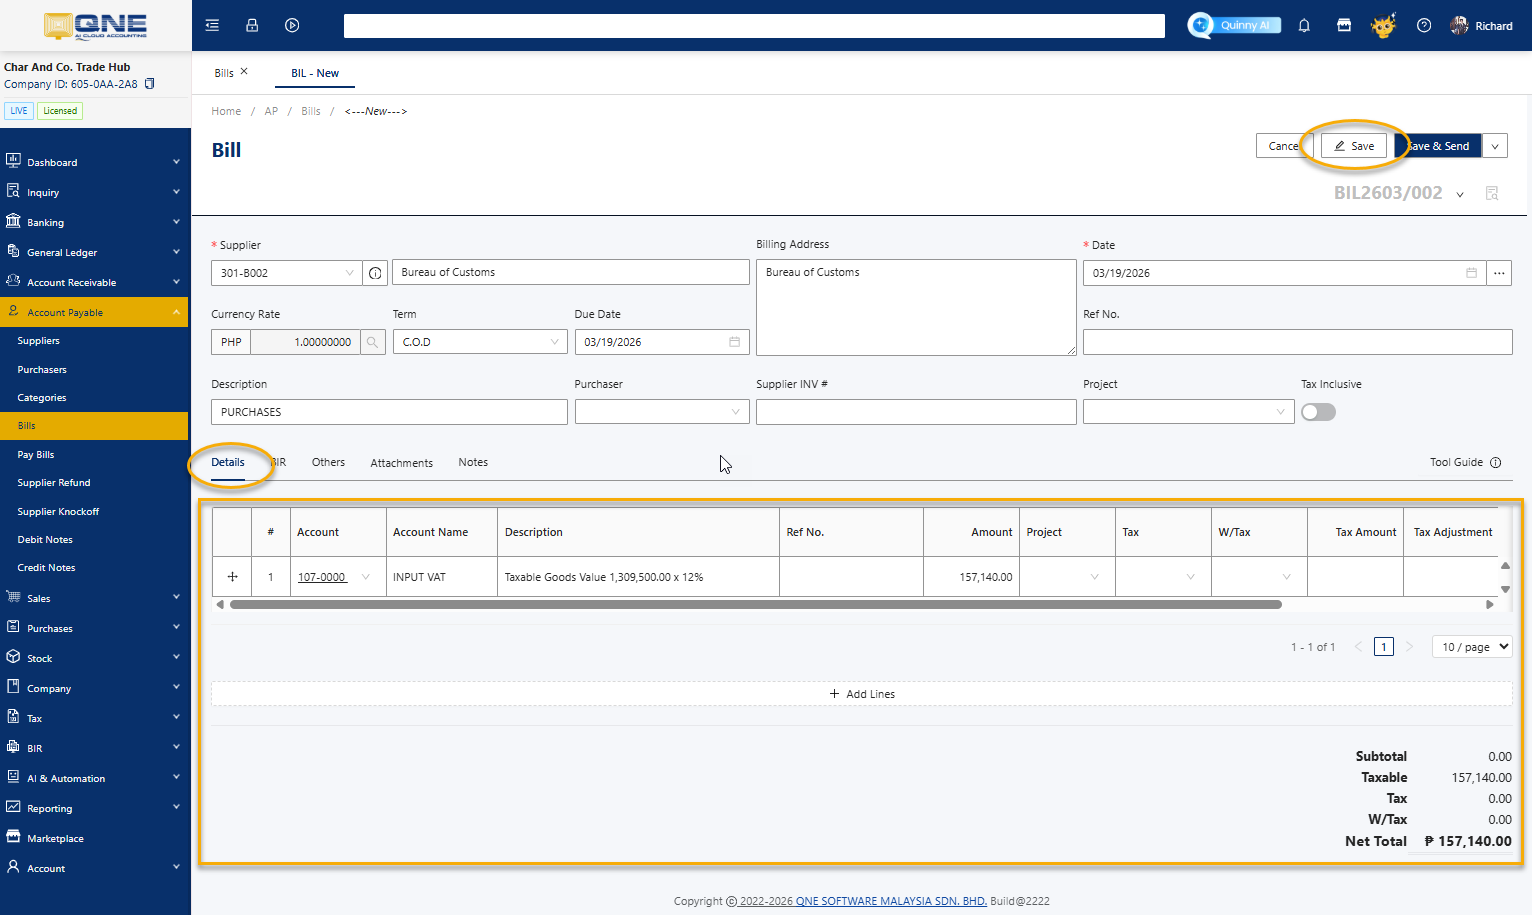The image size is (1532, 915).
Task: Click the Cancel button
Action: tap(1284, 146)
